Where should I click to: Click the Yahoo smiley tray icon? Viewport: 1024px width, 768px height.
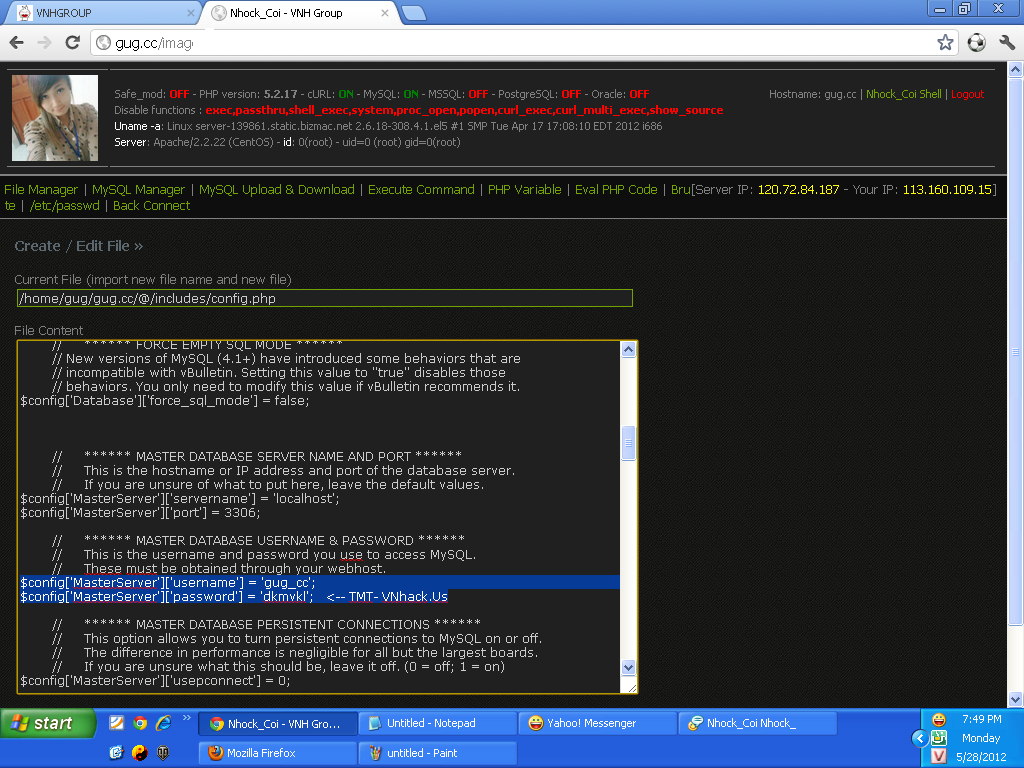tap(939, 720)
